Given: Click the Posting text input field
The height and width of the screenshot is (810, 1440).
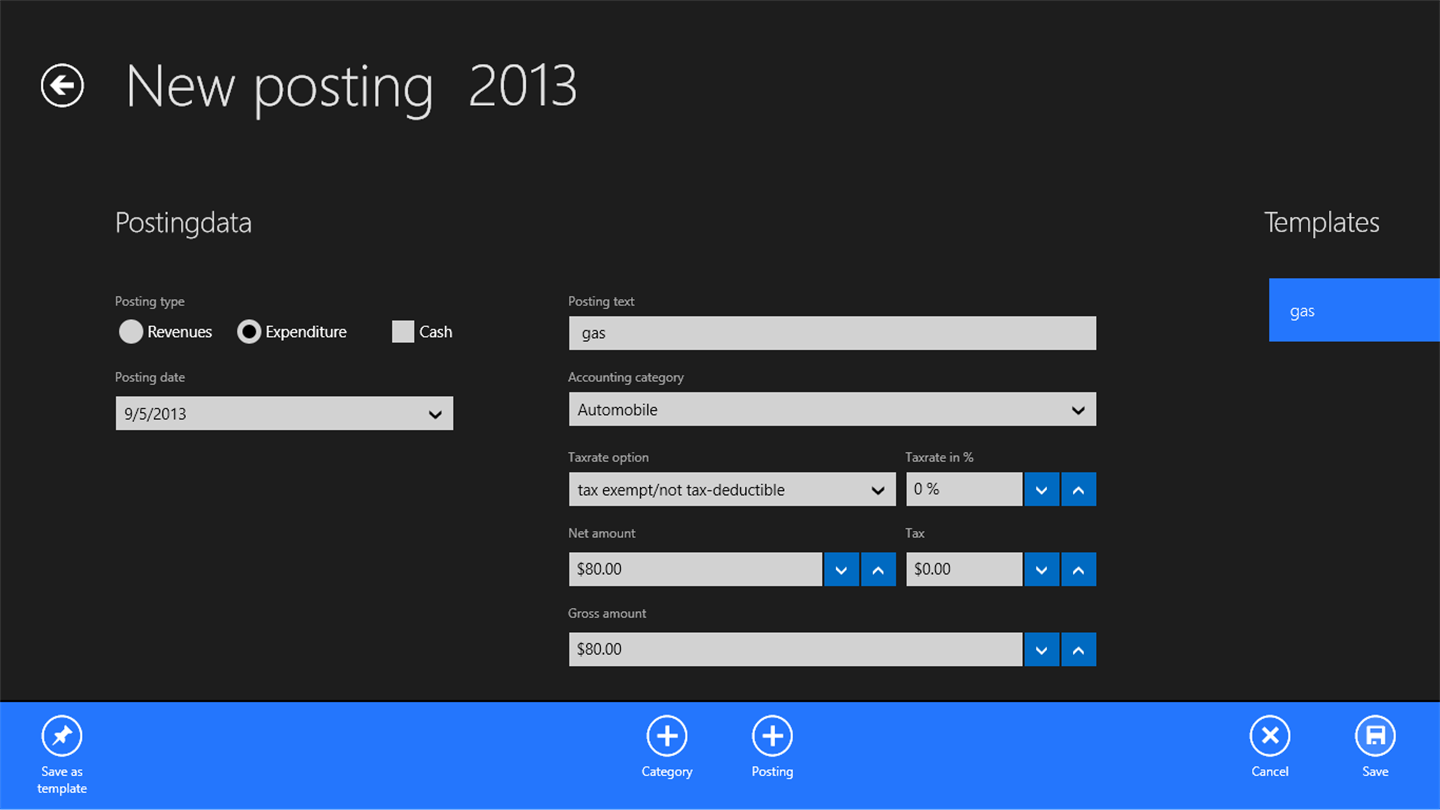Looking at the screenshot, I should [x=832, y=333].
